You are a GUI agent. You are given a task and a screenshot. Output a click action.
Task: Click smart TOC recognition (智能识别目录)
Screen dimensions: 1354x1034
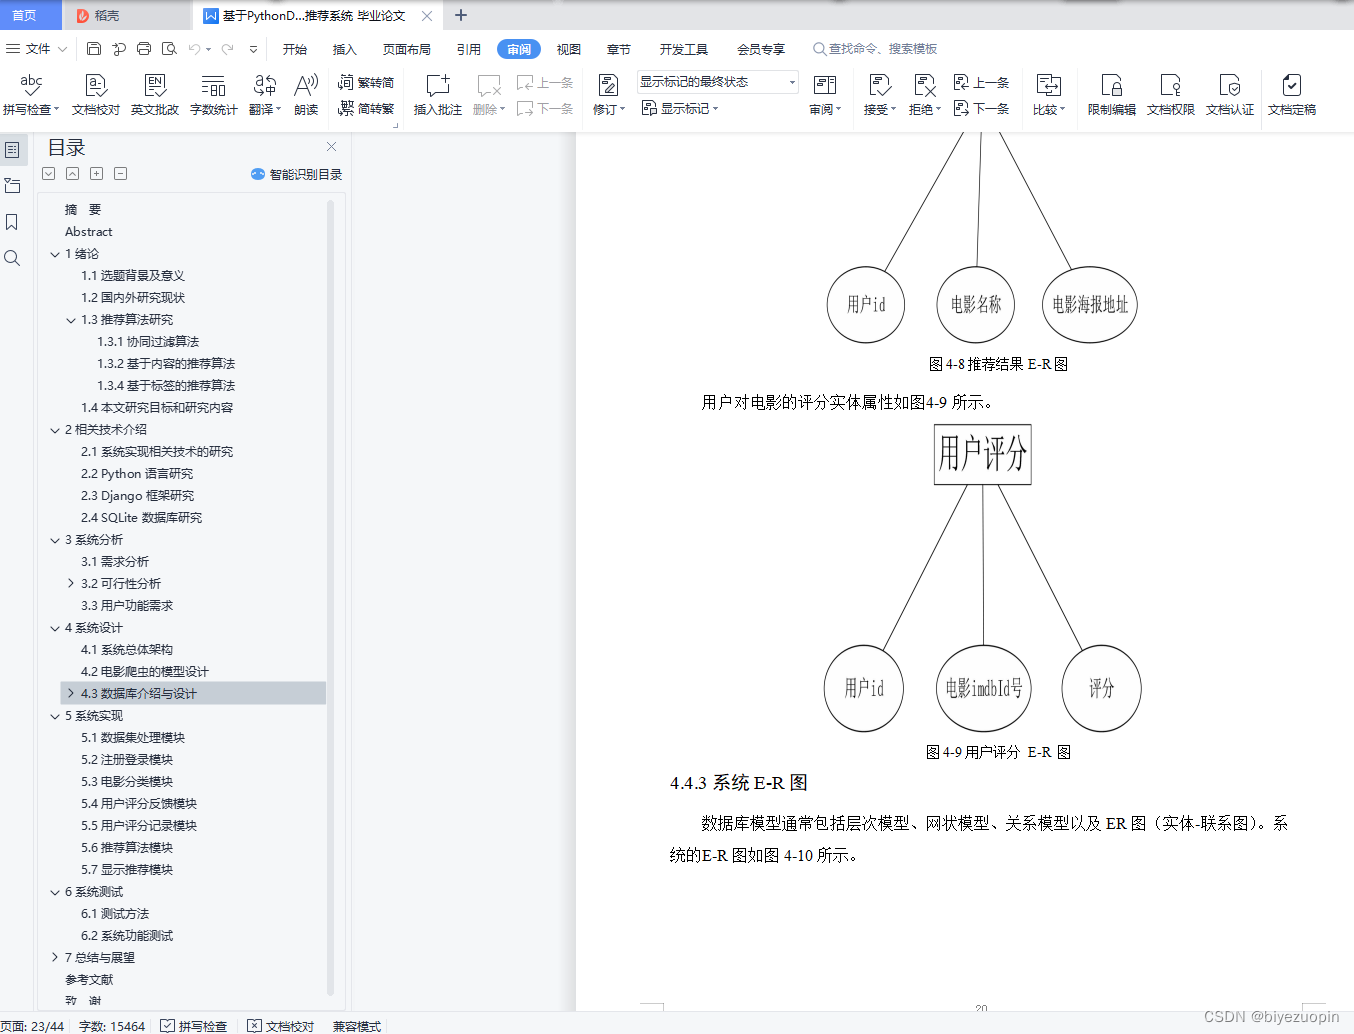click(x=296, y=174)
